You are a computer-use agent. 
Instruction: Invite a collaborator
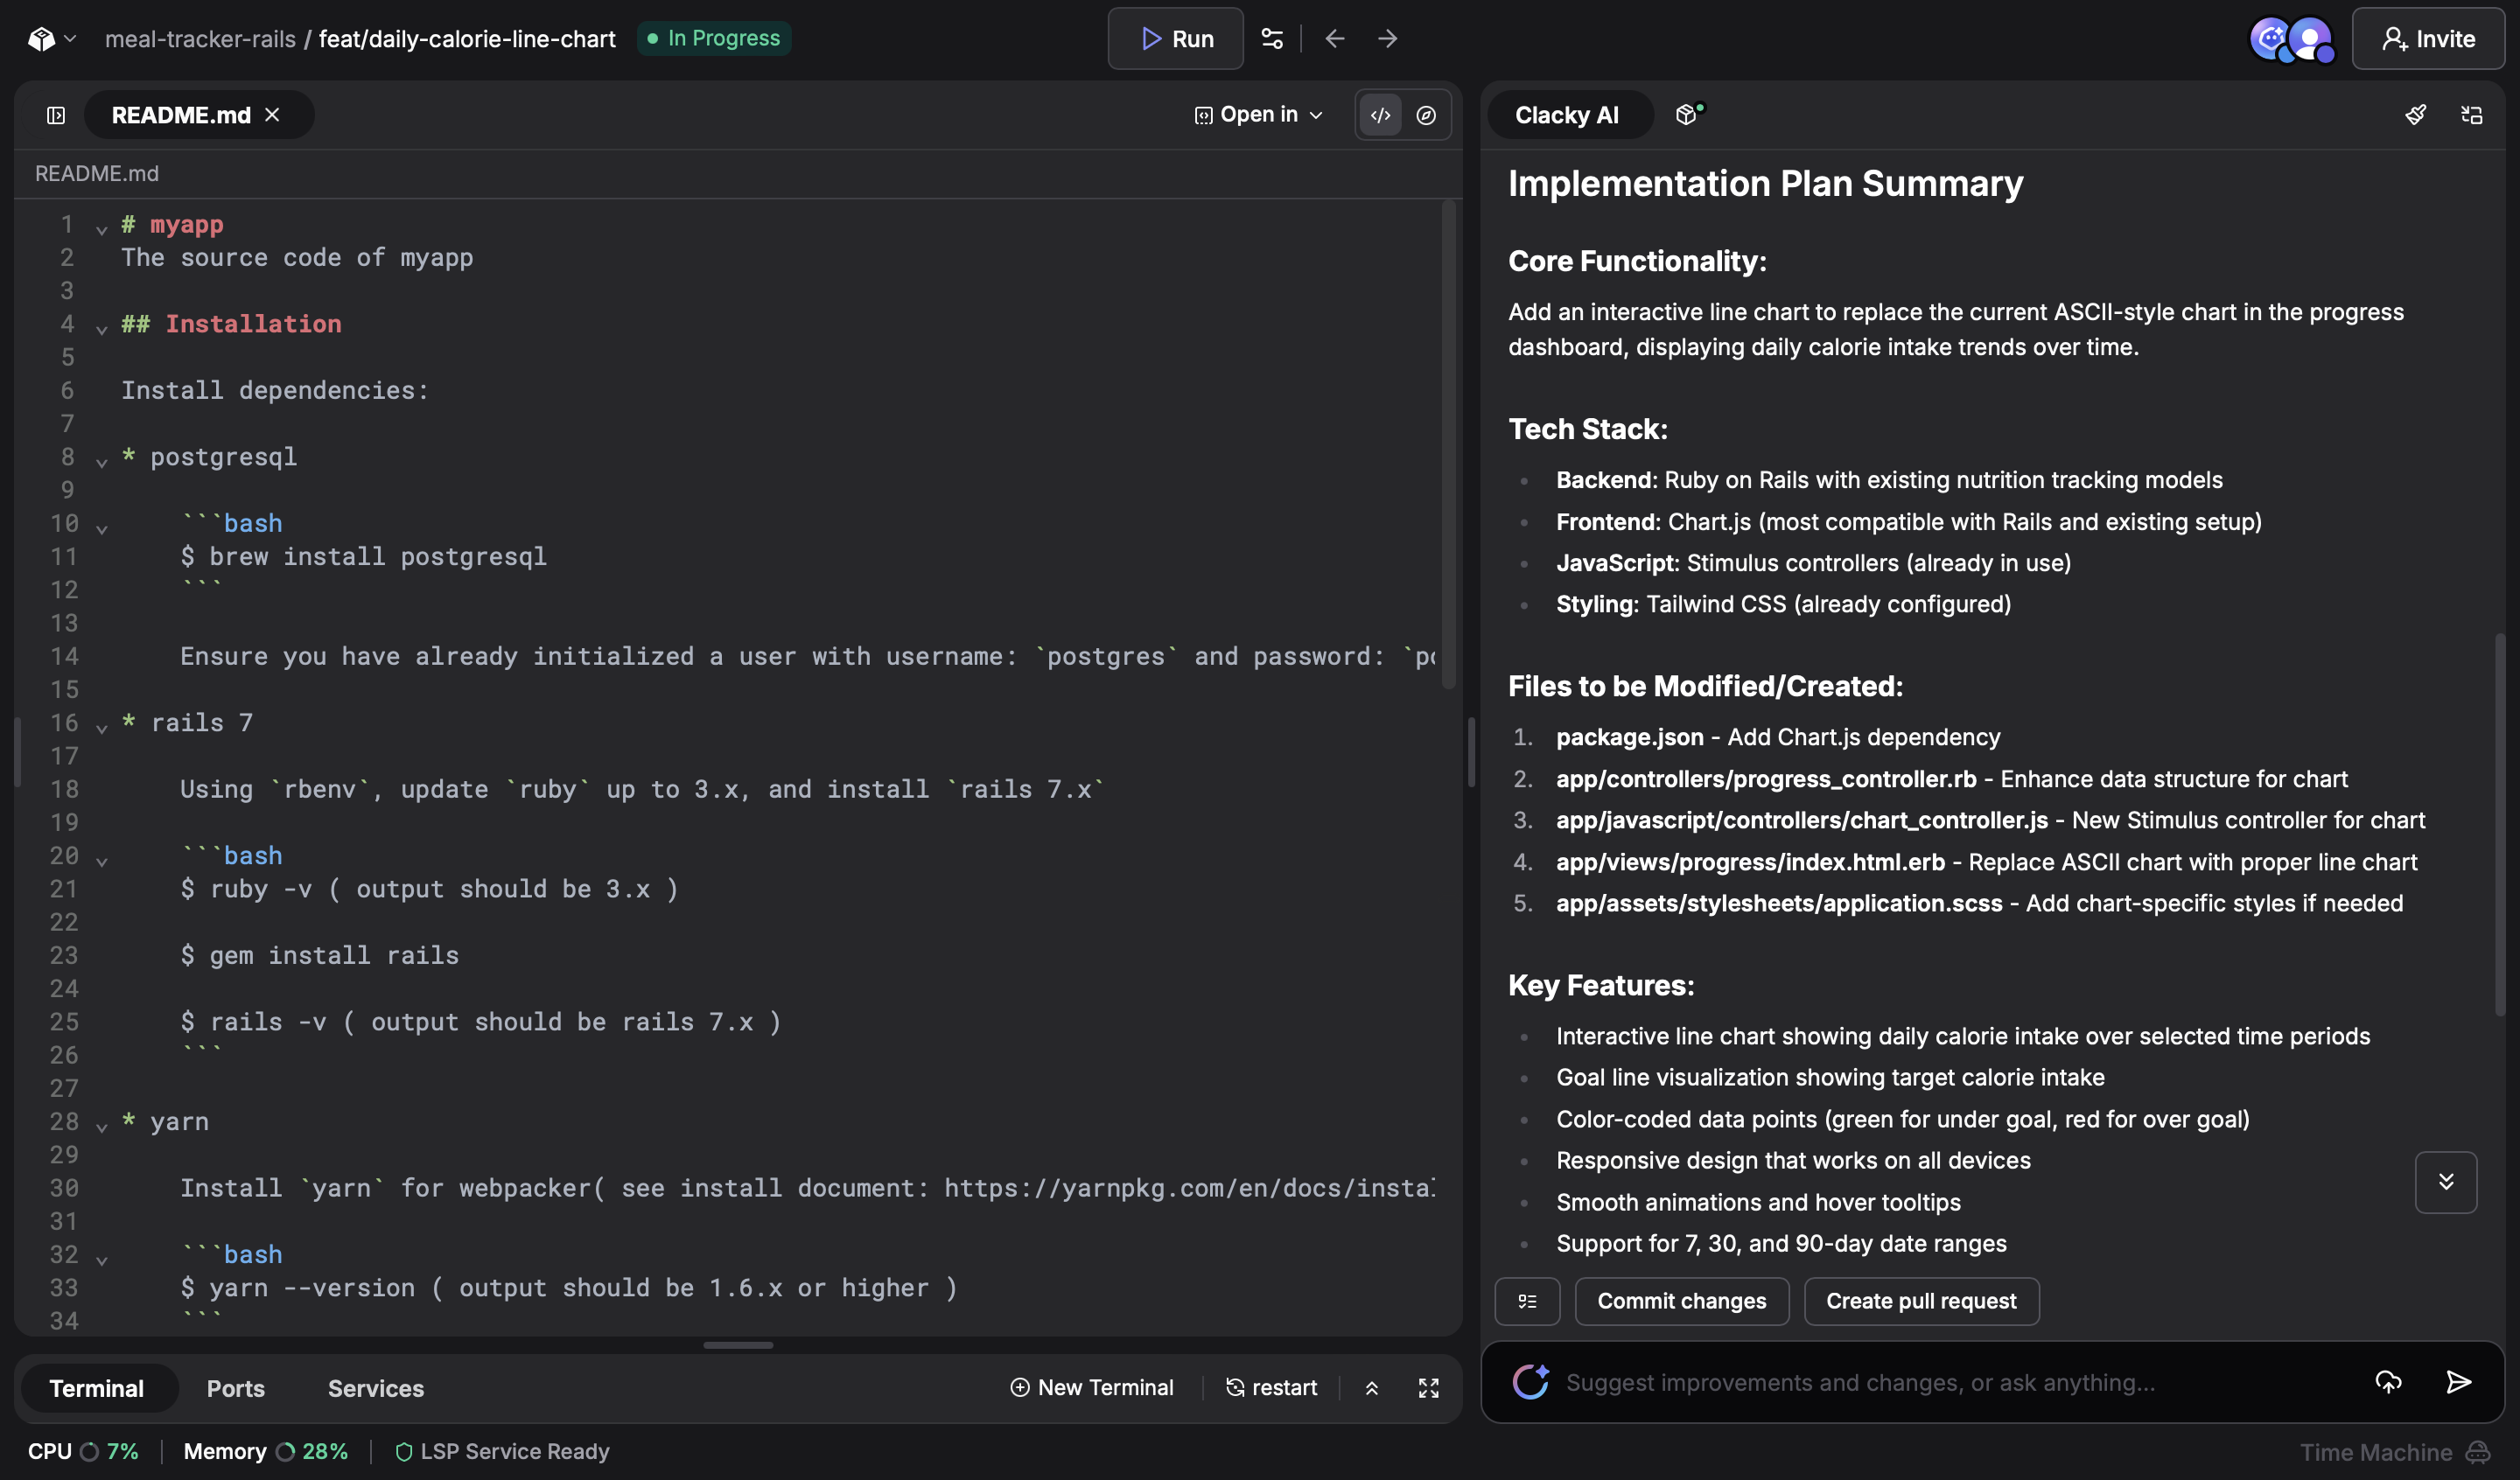2428,39
